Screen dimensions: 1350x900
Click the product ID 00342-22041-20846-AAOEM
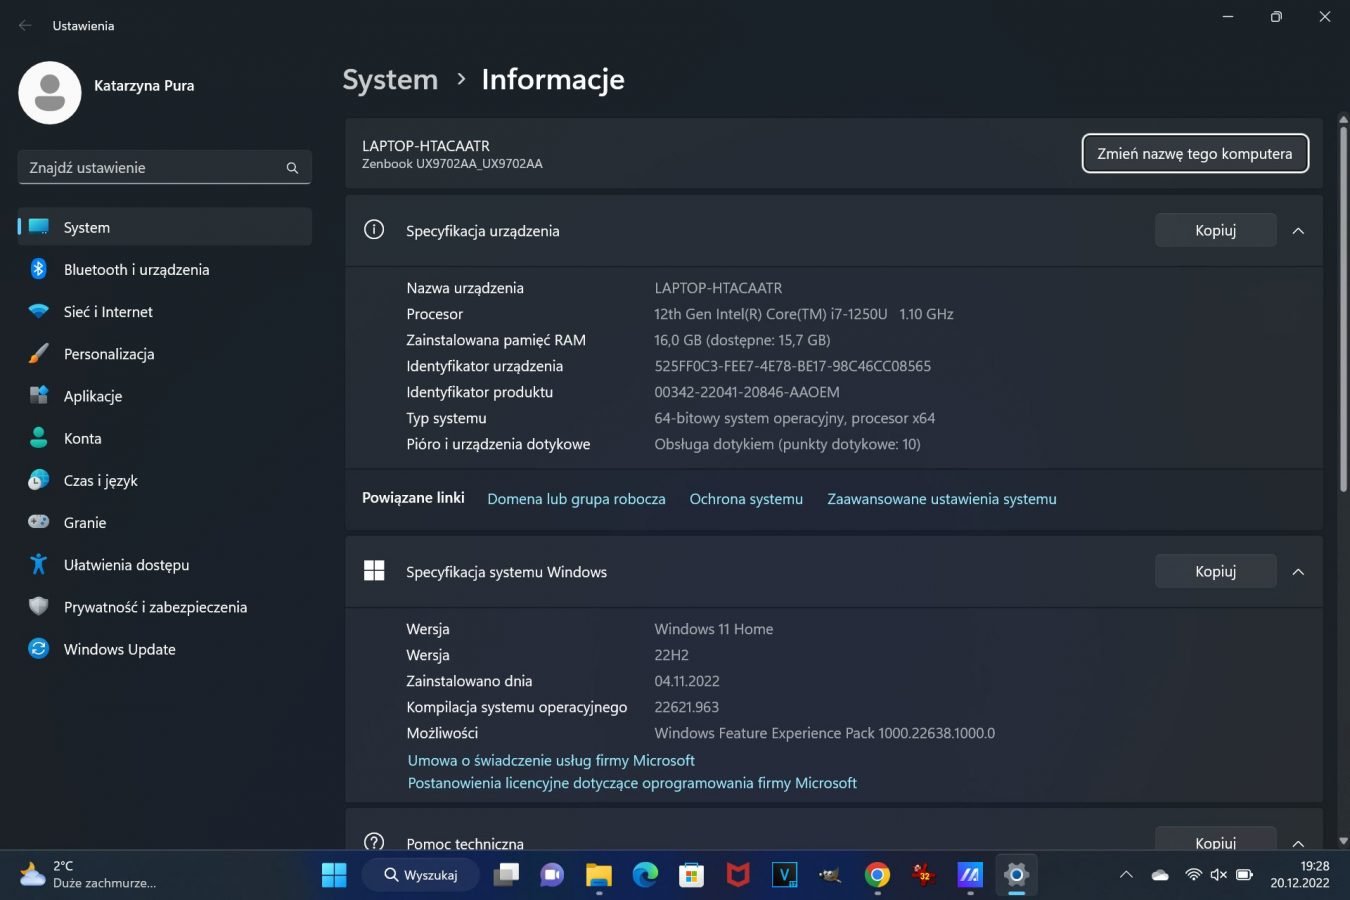(x=747, y=392)
